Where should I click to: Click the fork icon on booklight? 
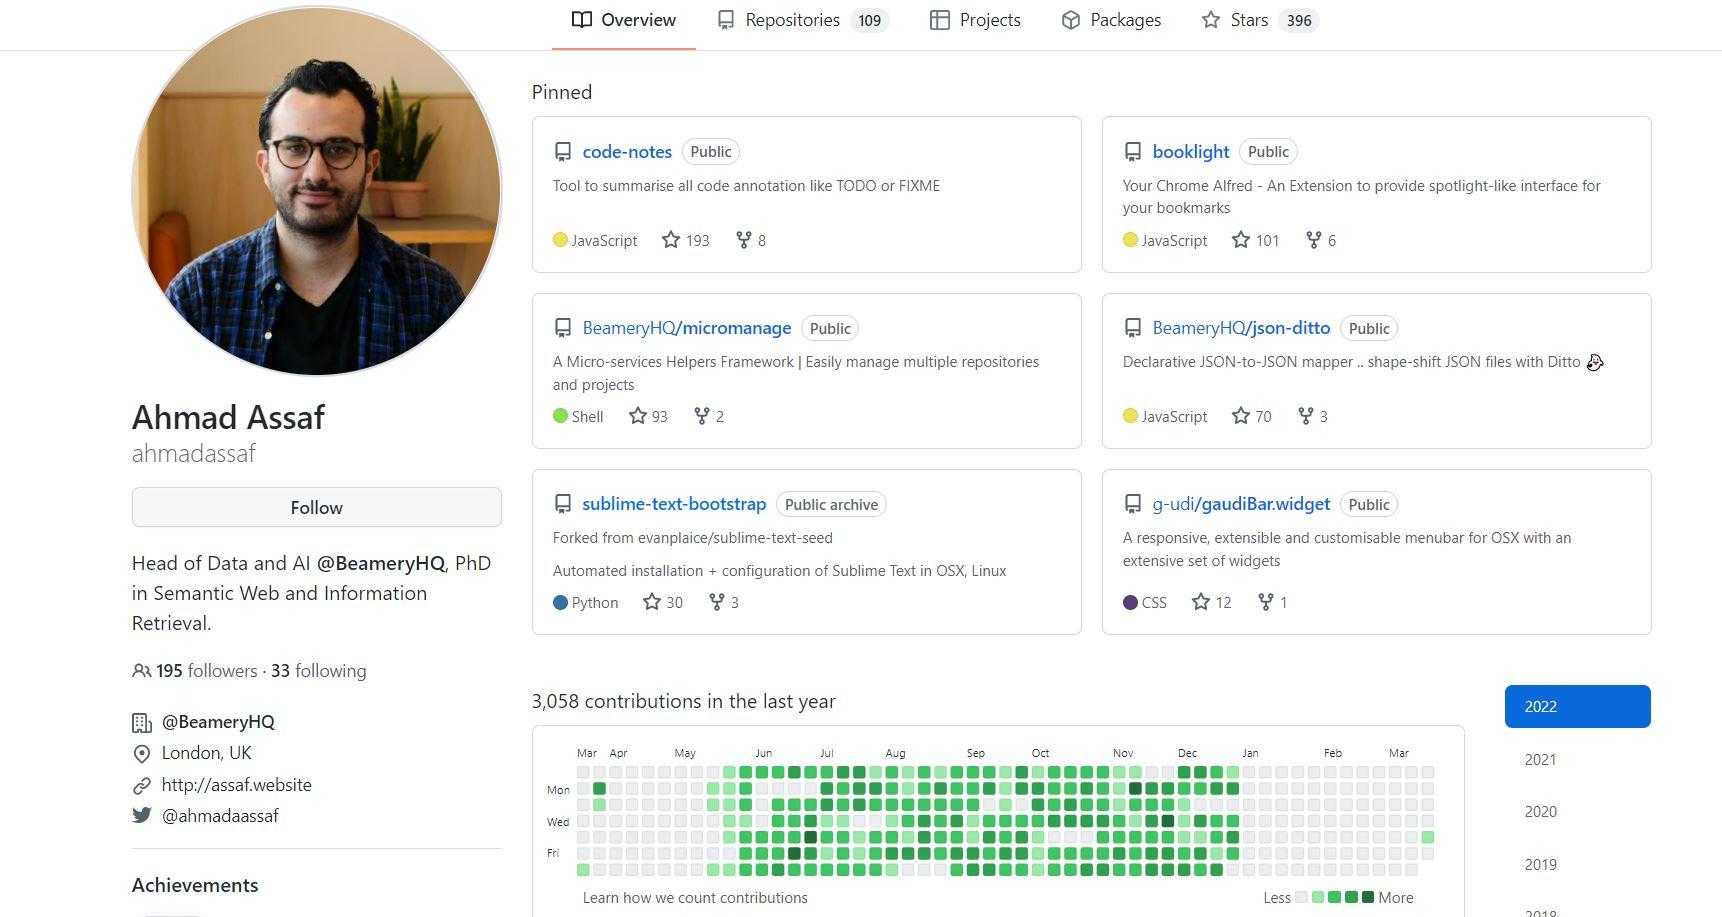click(x=1314, y=240)
